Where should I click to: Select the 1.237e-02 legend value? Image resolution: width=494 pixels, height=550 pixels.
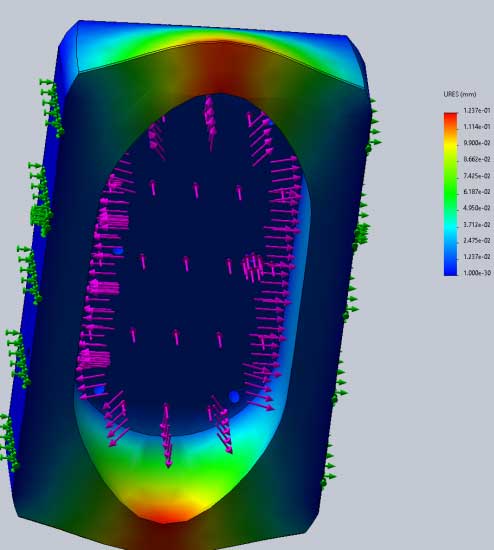[x=477, y=257]
